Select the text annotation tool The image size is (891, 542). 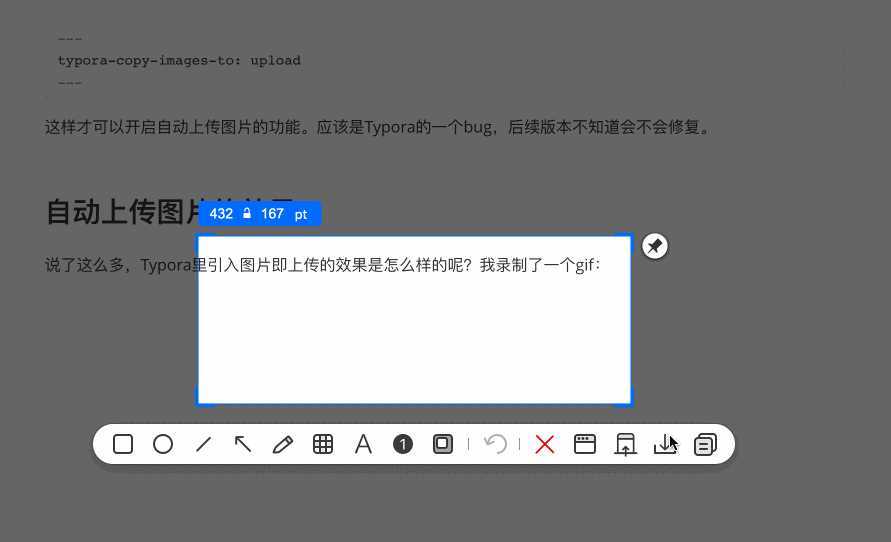[363, 444]
